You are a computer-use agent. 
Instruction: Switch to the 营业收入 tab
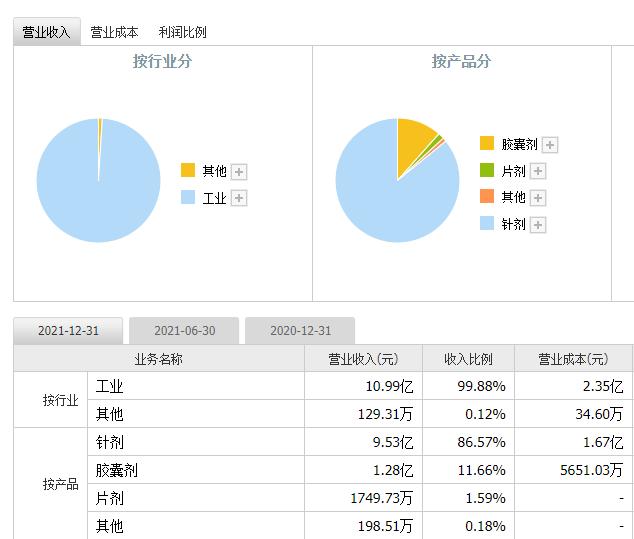pyautogui.click(x=47, y=32)
